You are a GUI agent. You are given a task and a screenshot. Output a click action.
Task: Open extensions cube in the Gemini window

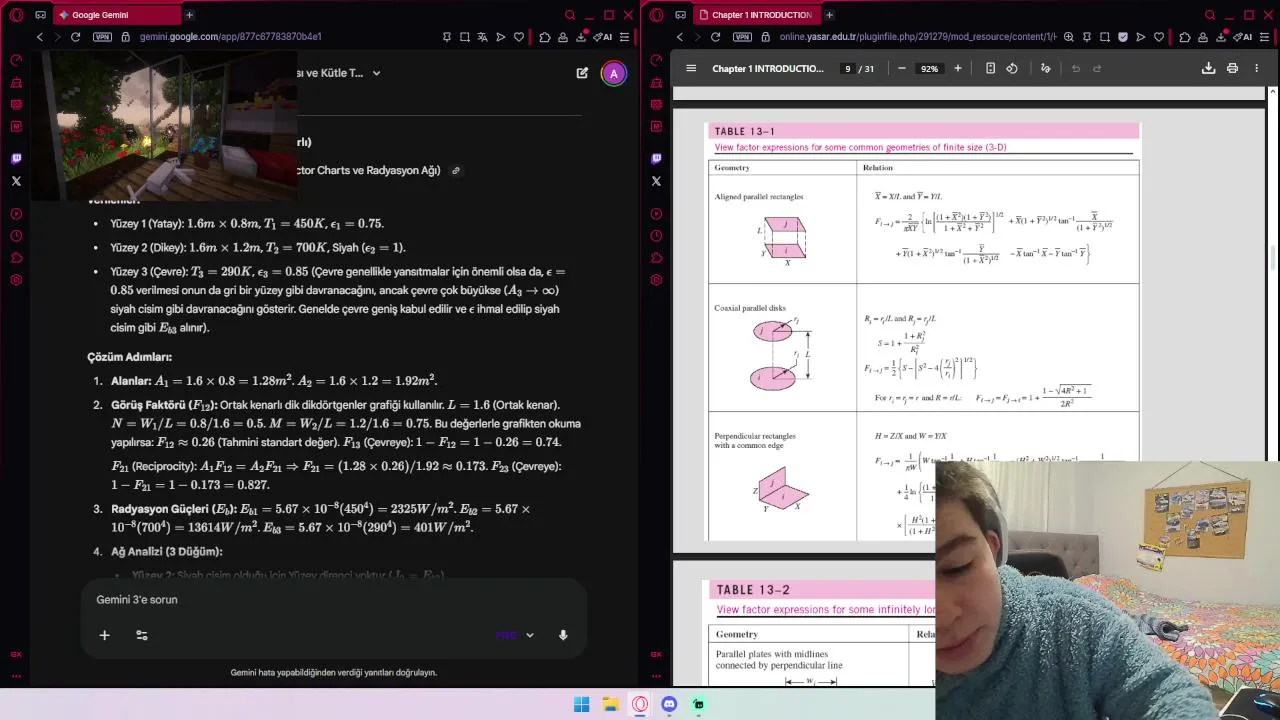coord(545,37)
